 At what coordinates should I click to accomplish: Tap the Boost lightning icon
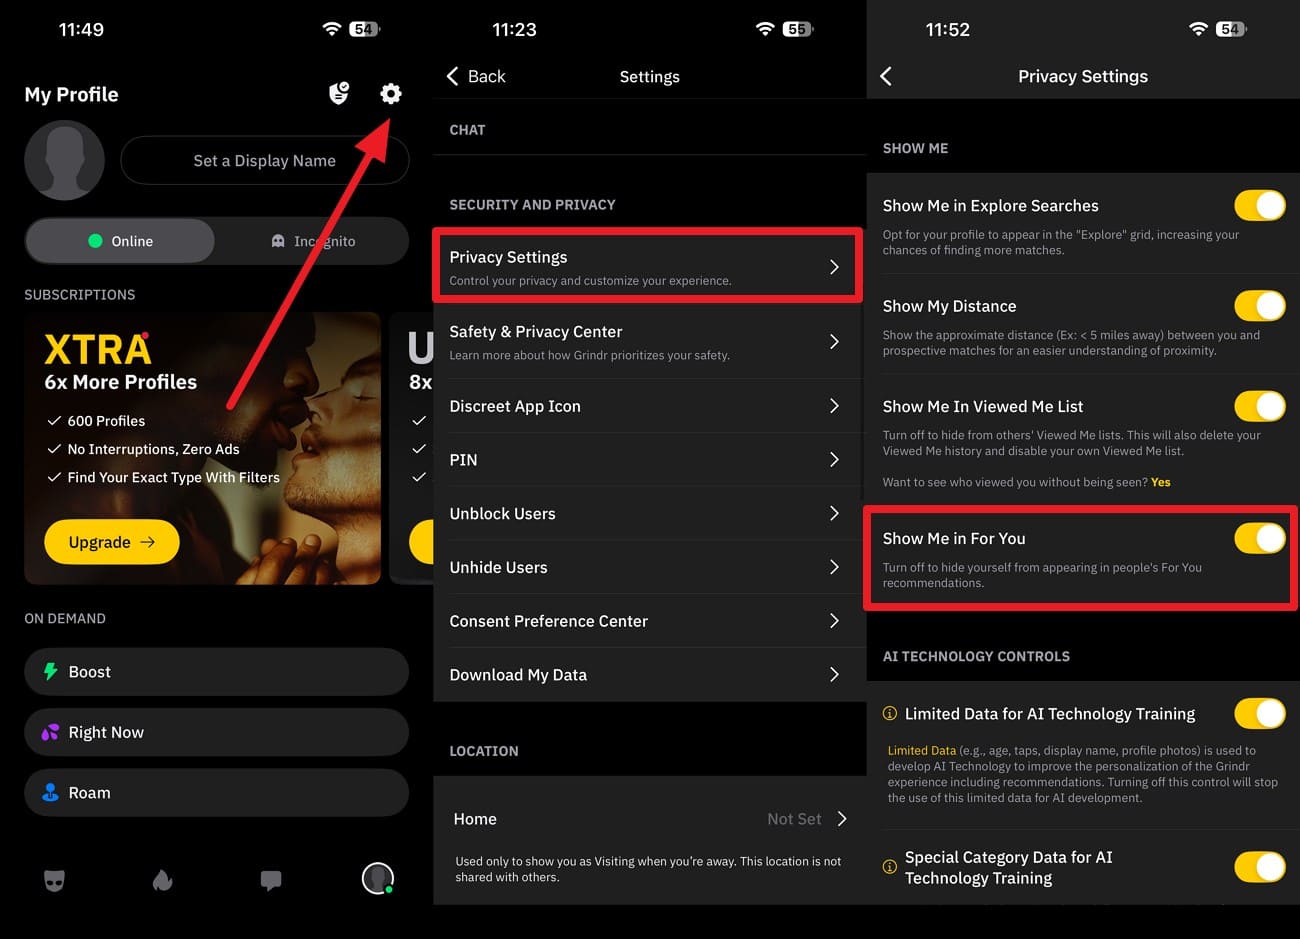[x=50, y=672]
